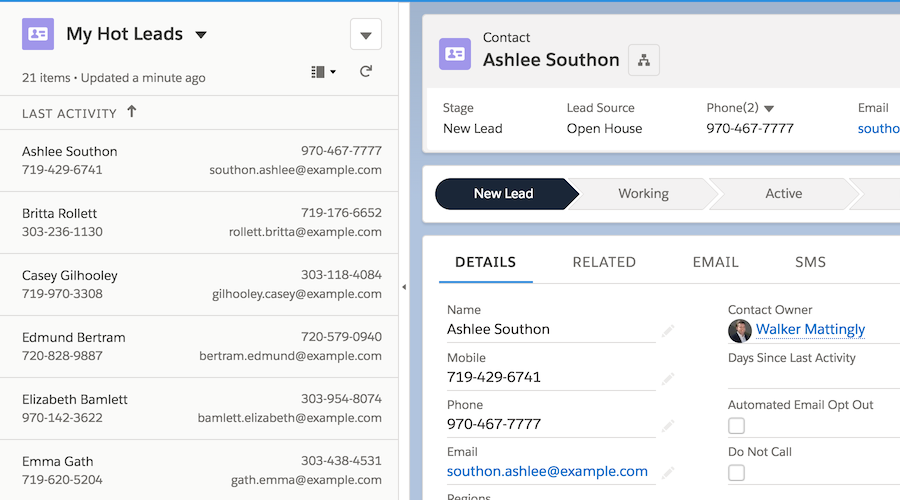Toggle the Automated Email Opt Out checkbox
The width and height of the screenshot is (900, 500).
[736, 426]
